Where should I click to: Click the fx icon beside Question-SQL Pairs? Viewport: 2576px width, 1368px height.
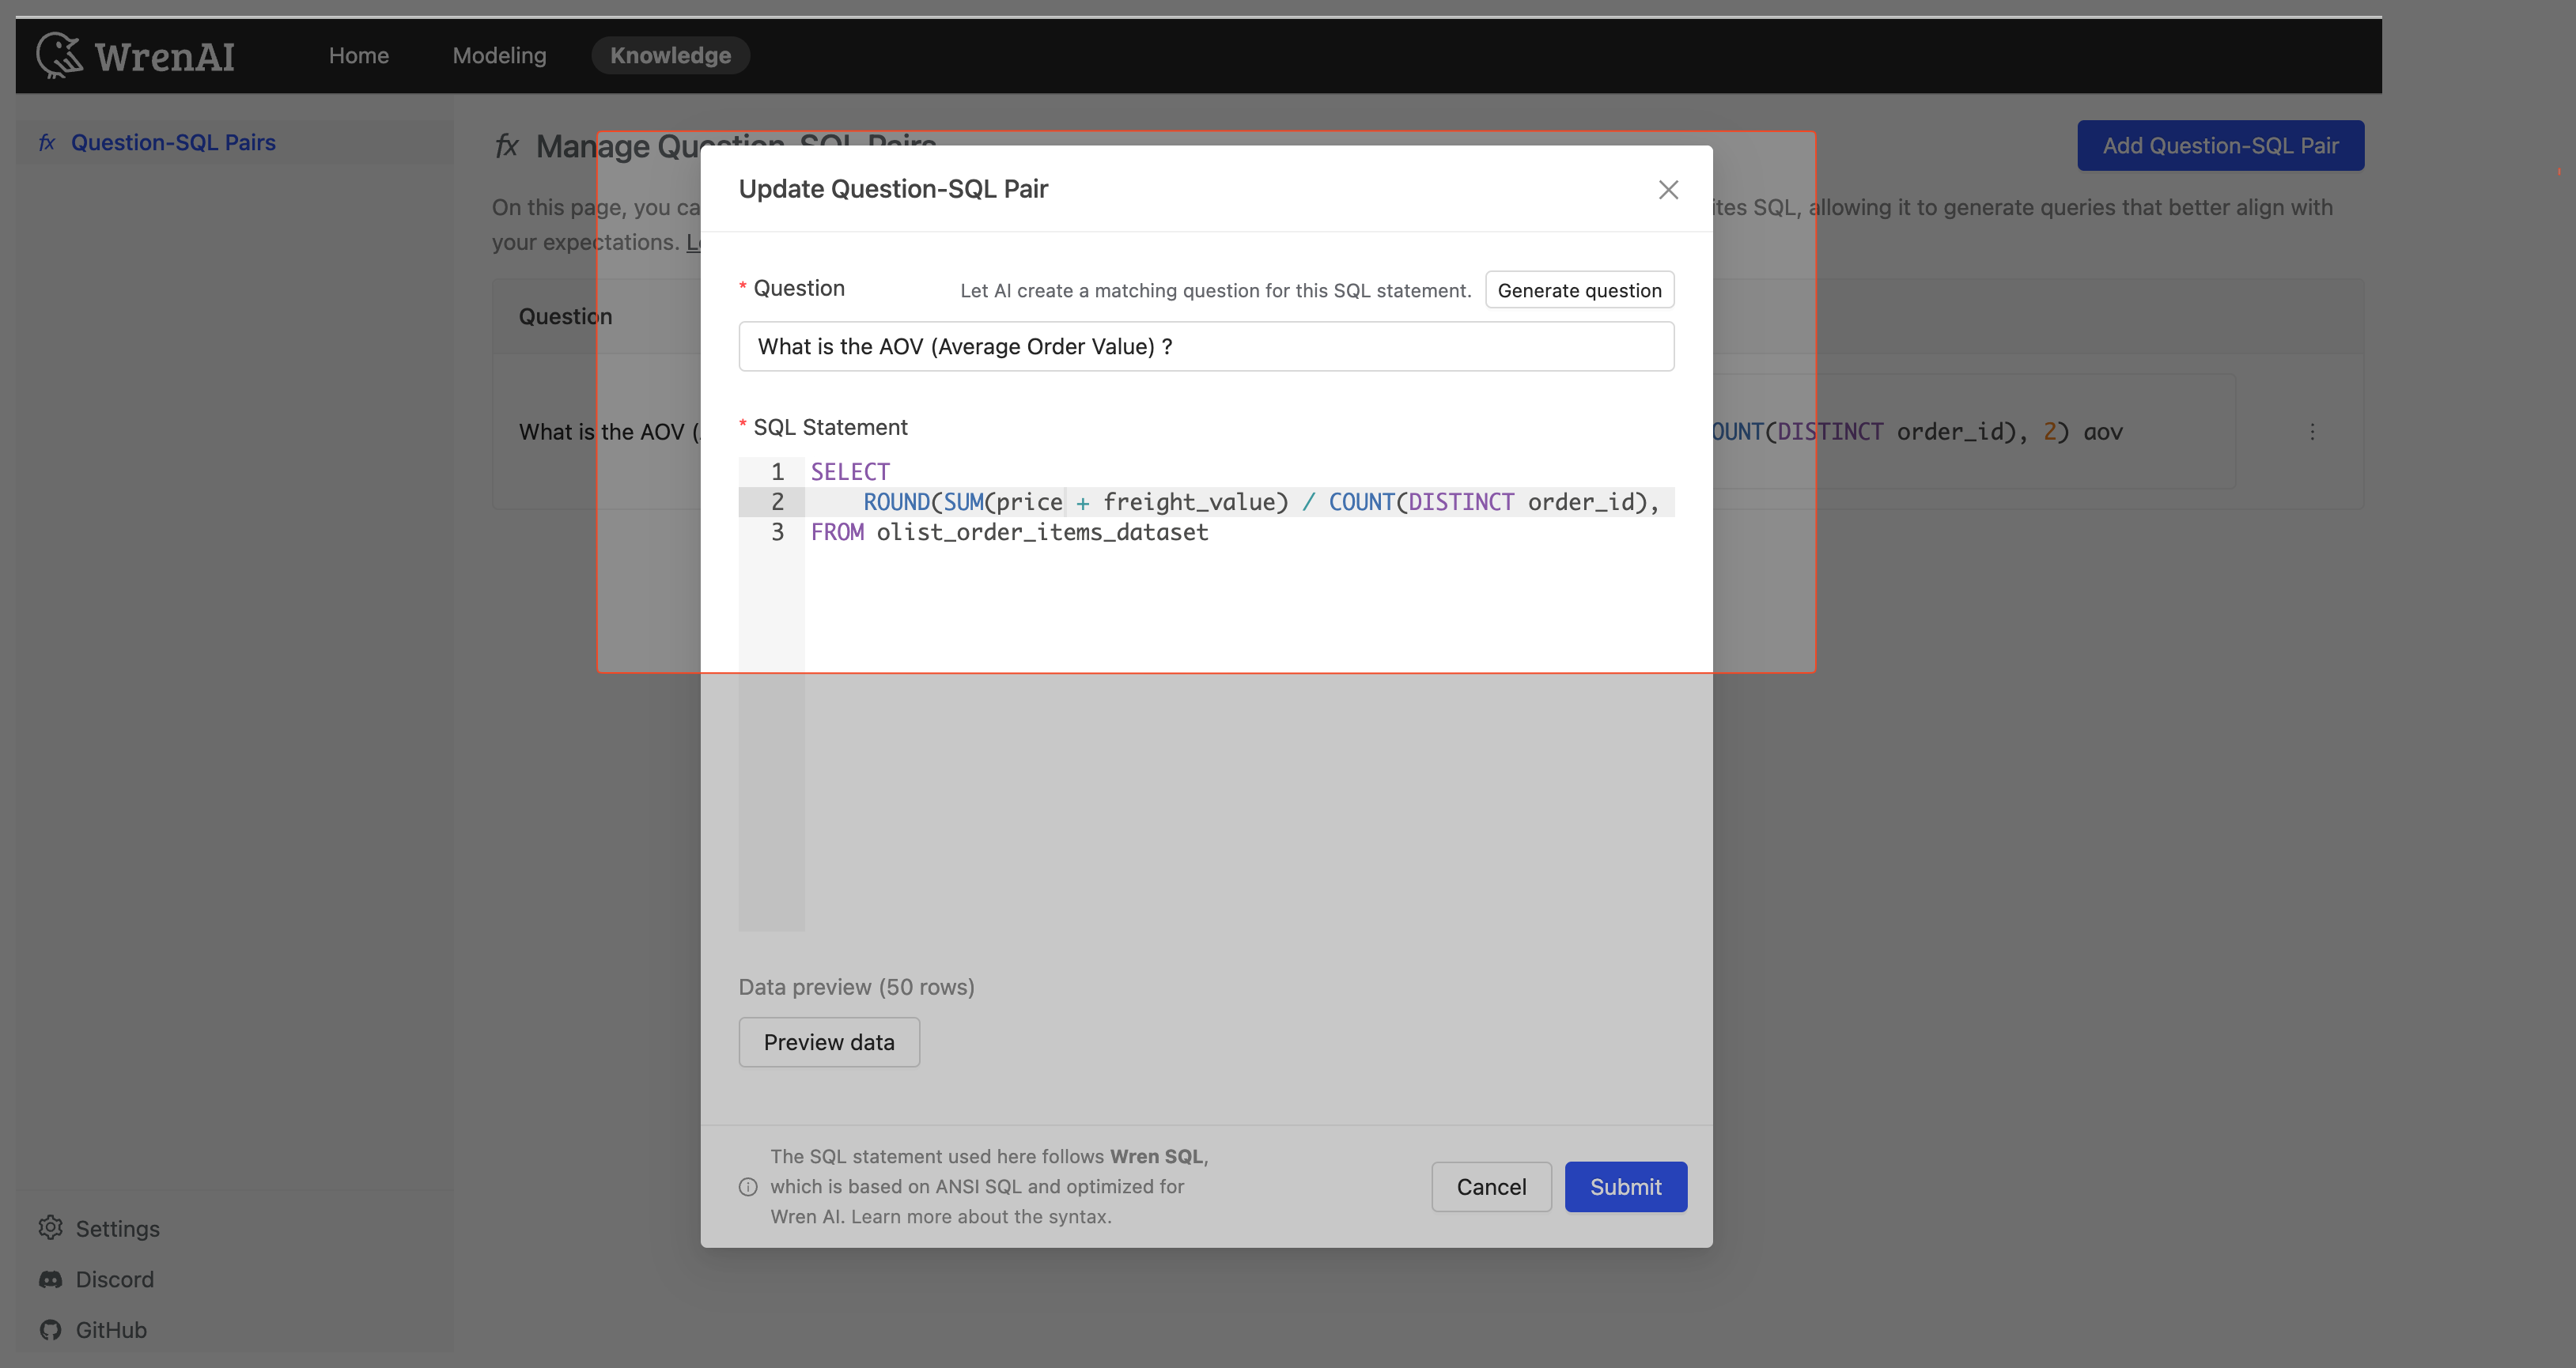pyautogui.click(x=47, y=142)
